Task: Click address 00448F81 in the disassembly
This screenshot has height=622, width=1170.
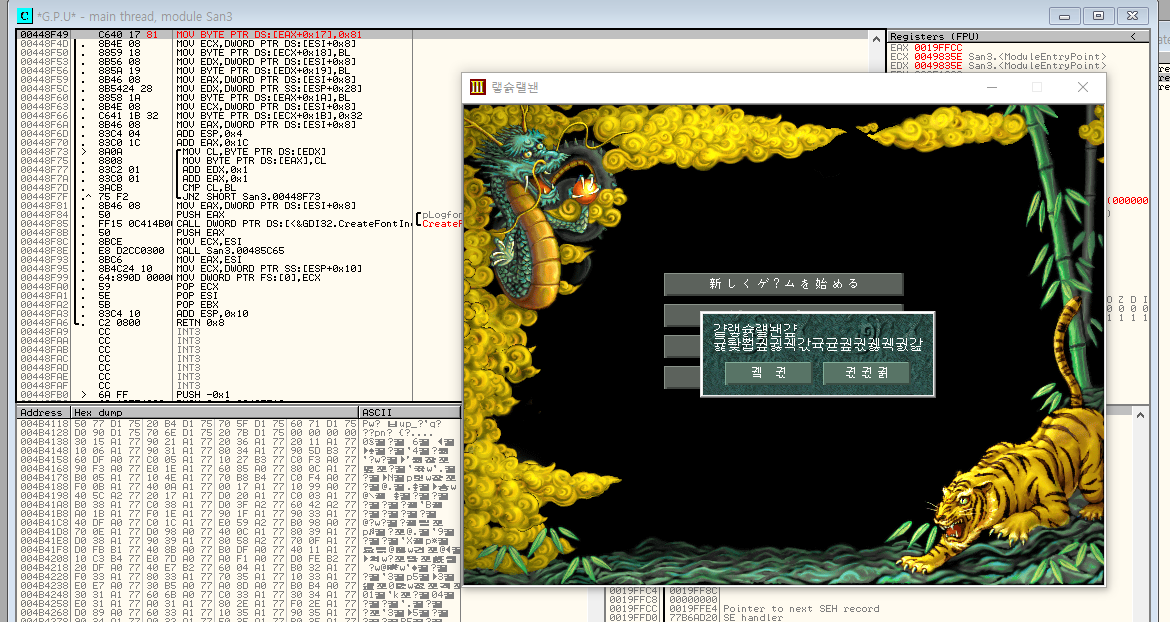Action: tap(45, 206)
